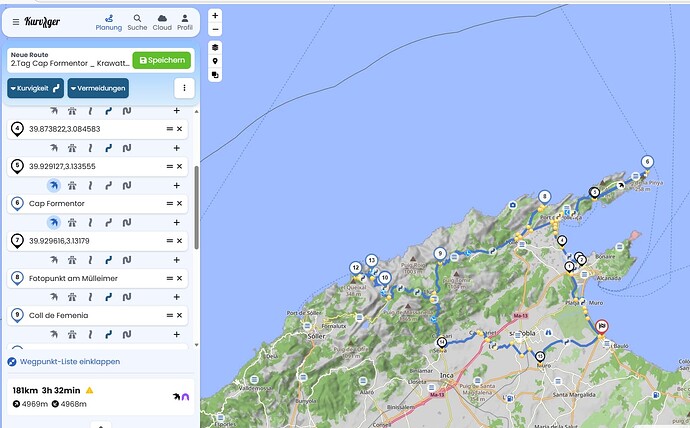The height and width of the screenshot is (428, 690).
Task: Remove the Coll de Femenia waypoint
Action: pyautogui.click(x=179, y=315)
